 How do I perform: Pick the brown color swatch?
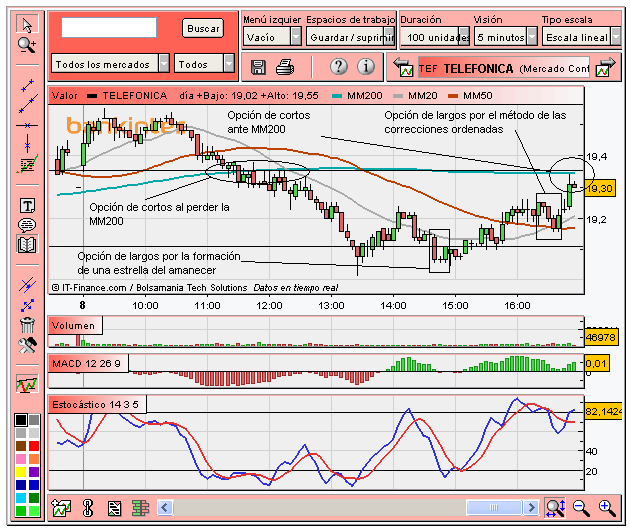(21, 446)
